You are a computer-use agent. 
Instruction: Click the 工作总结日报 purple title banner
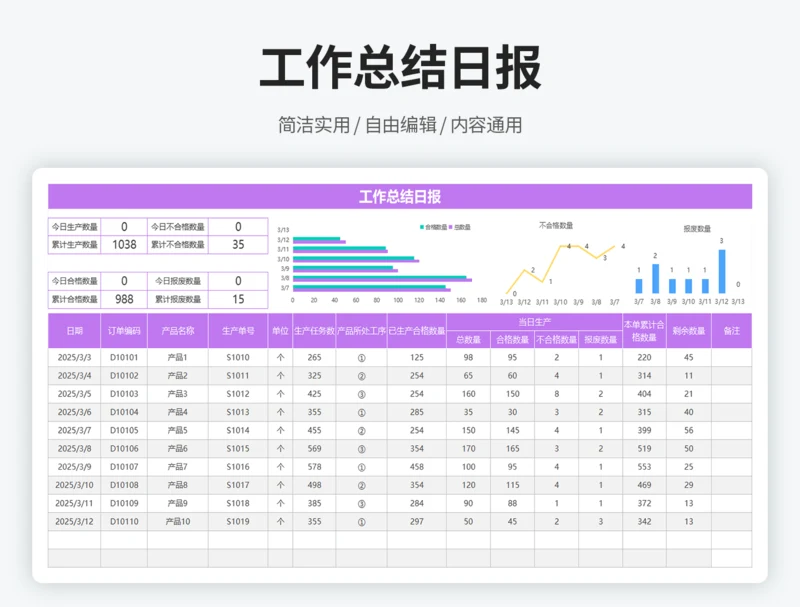click(x=400, y=197)
